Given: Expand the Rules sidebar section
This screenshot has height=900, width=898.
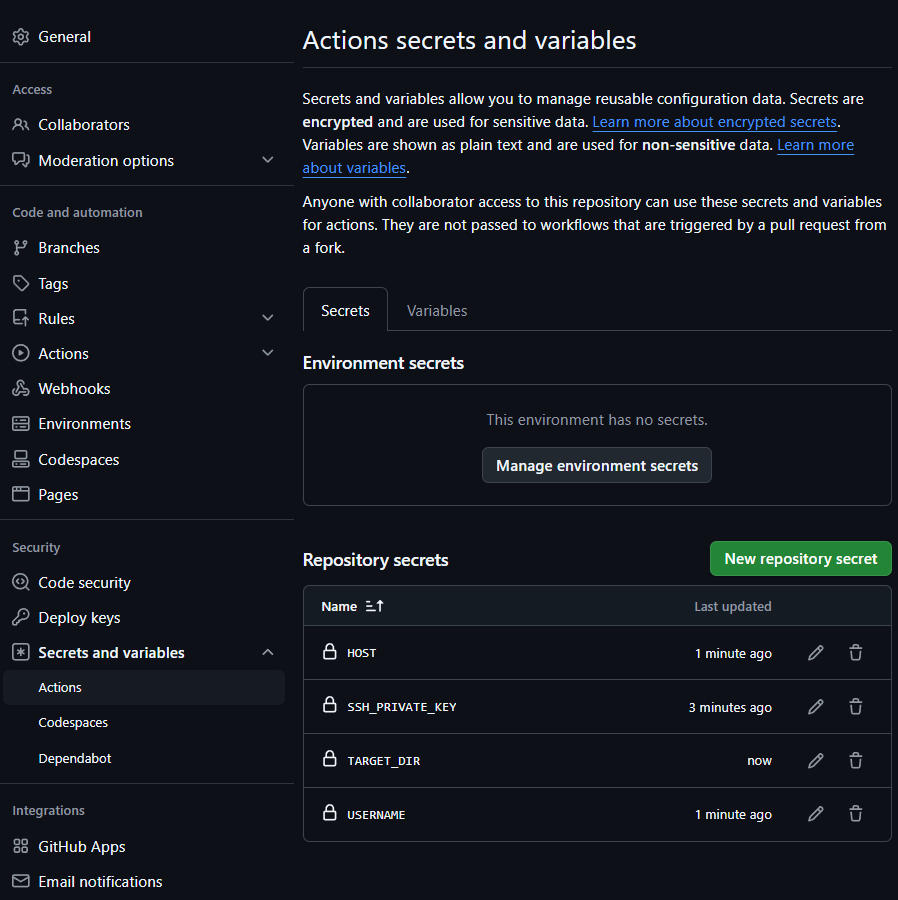Looking at the screenshot, I should click(x=267, y=318).
